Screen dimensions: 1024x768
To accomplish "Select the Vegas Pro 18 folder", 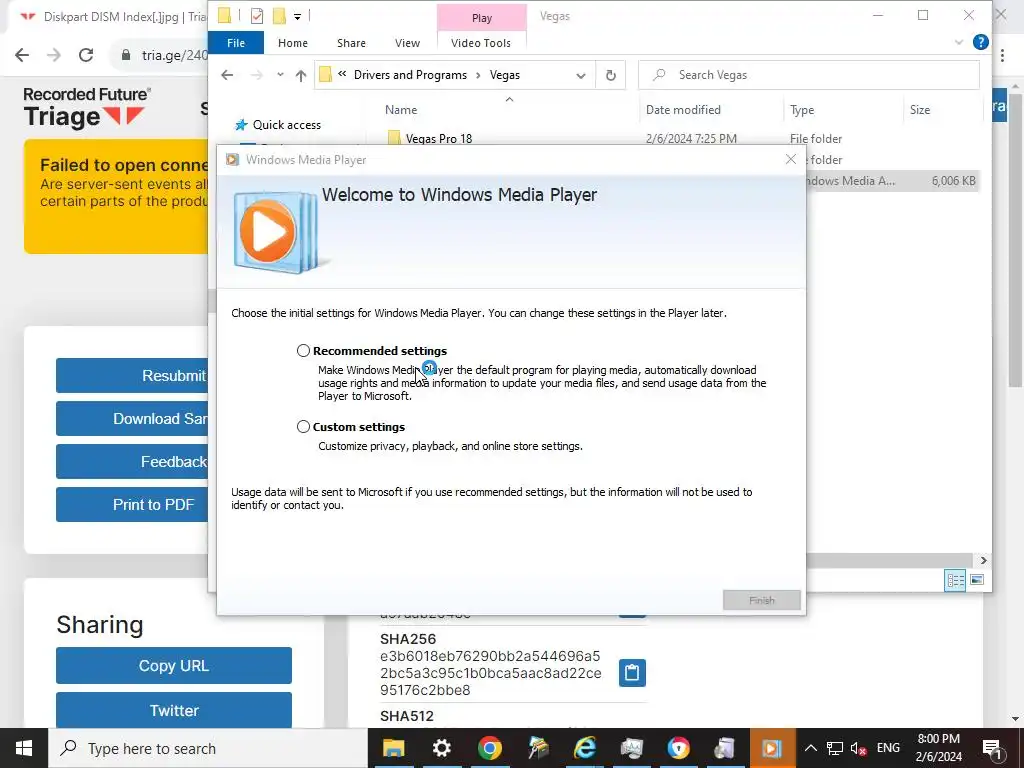I will 439,138.
